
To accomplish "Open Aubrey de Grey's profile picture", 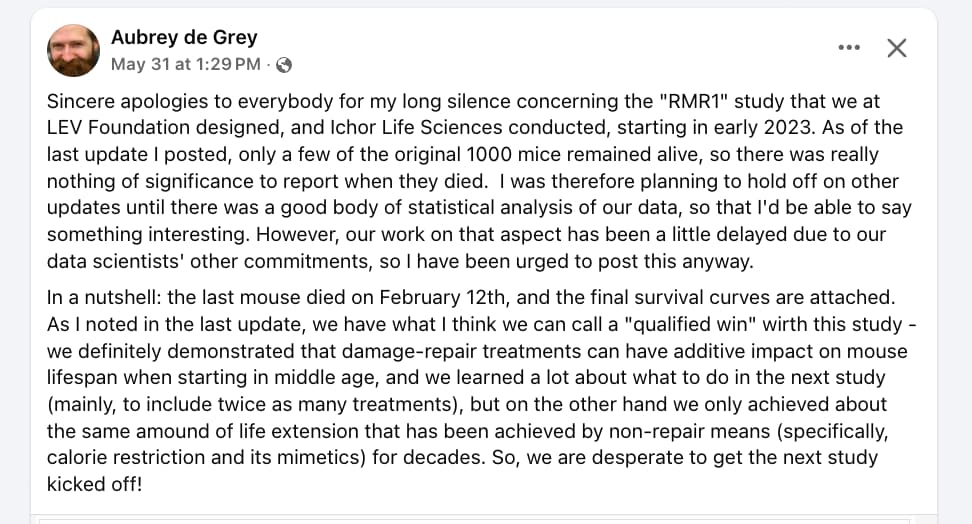I will (x=73, y=50).
